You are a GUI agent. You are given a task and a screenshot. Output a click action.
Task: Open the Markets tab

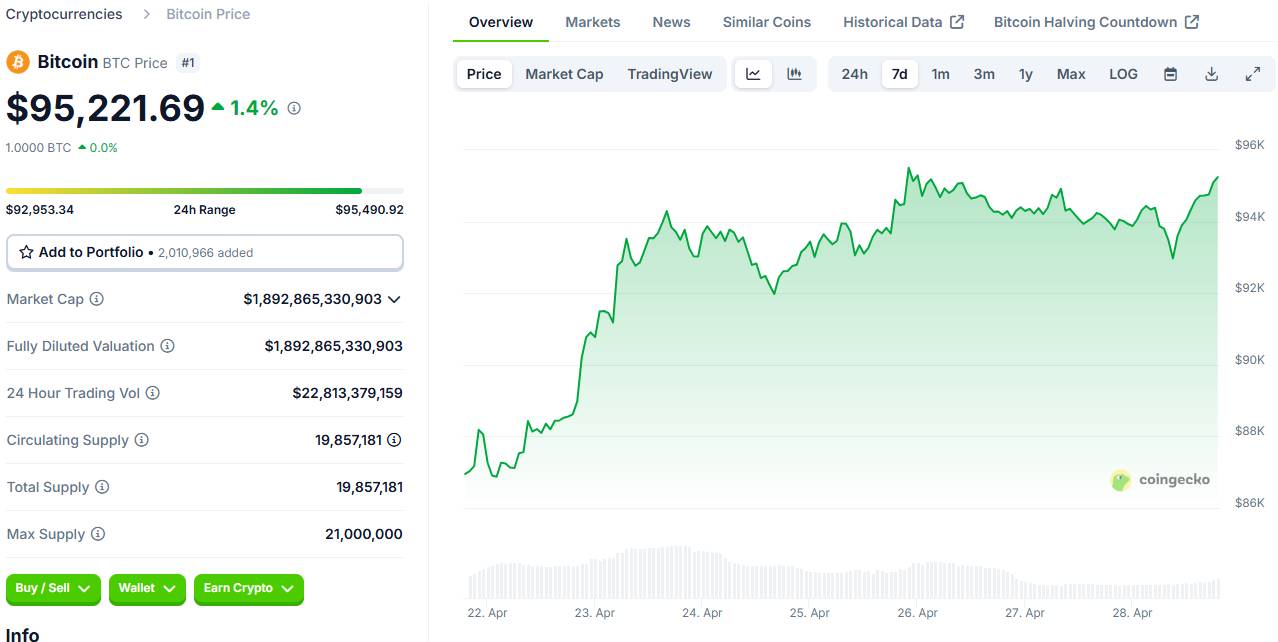592,22
